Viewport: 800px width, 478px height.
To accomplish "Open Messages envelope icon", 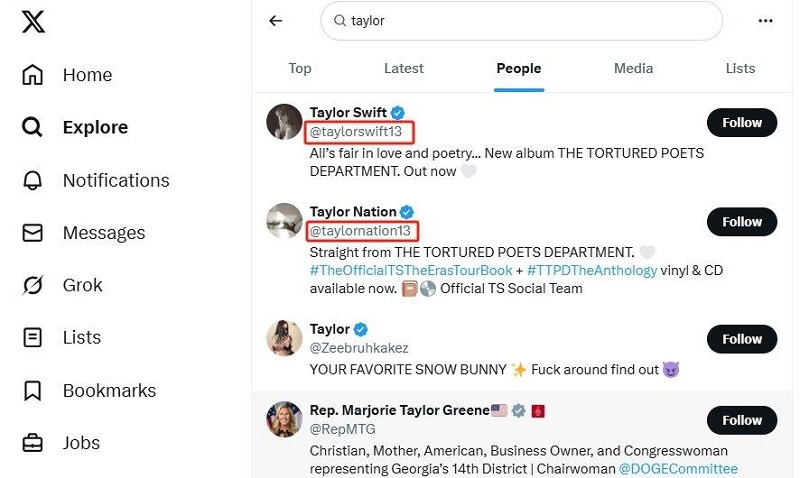I will click(33, 233).
